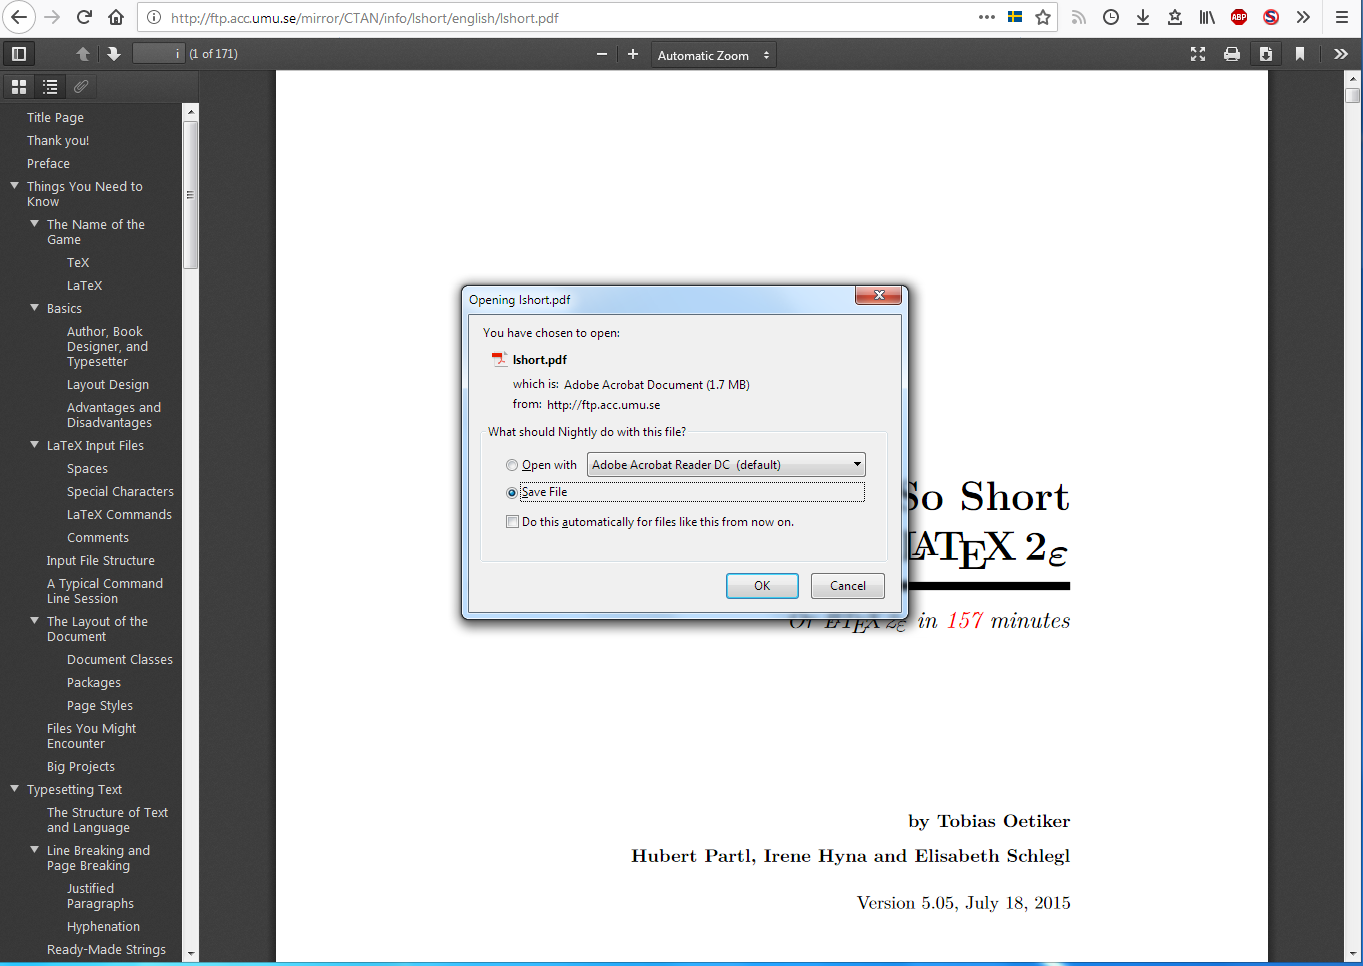Select the Open with radio button
This screenshot has width=1363, height=966.
pyautogui.click(x=512, y=465)
